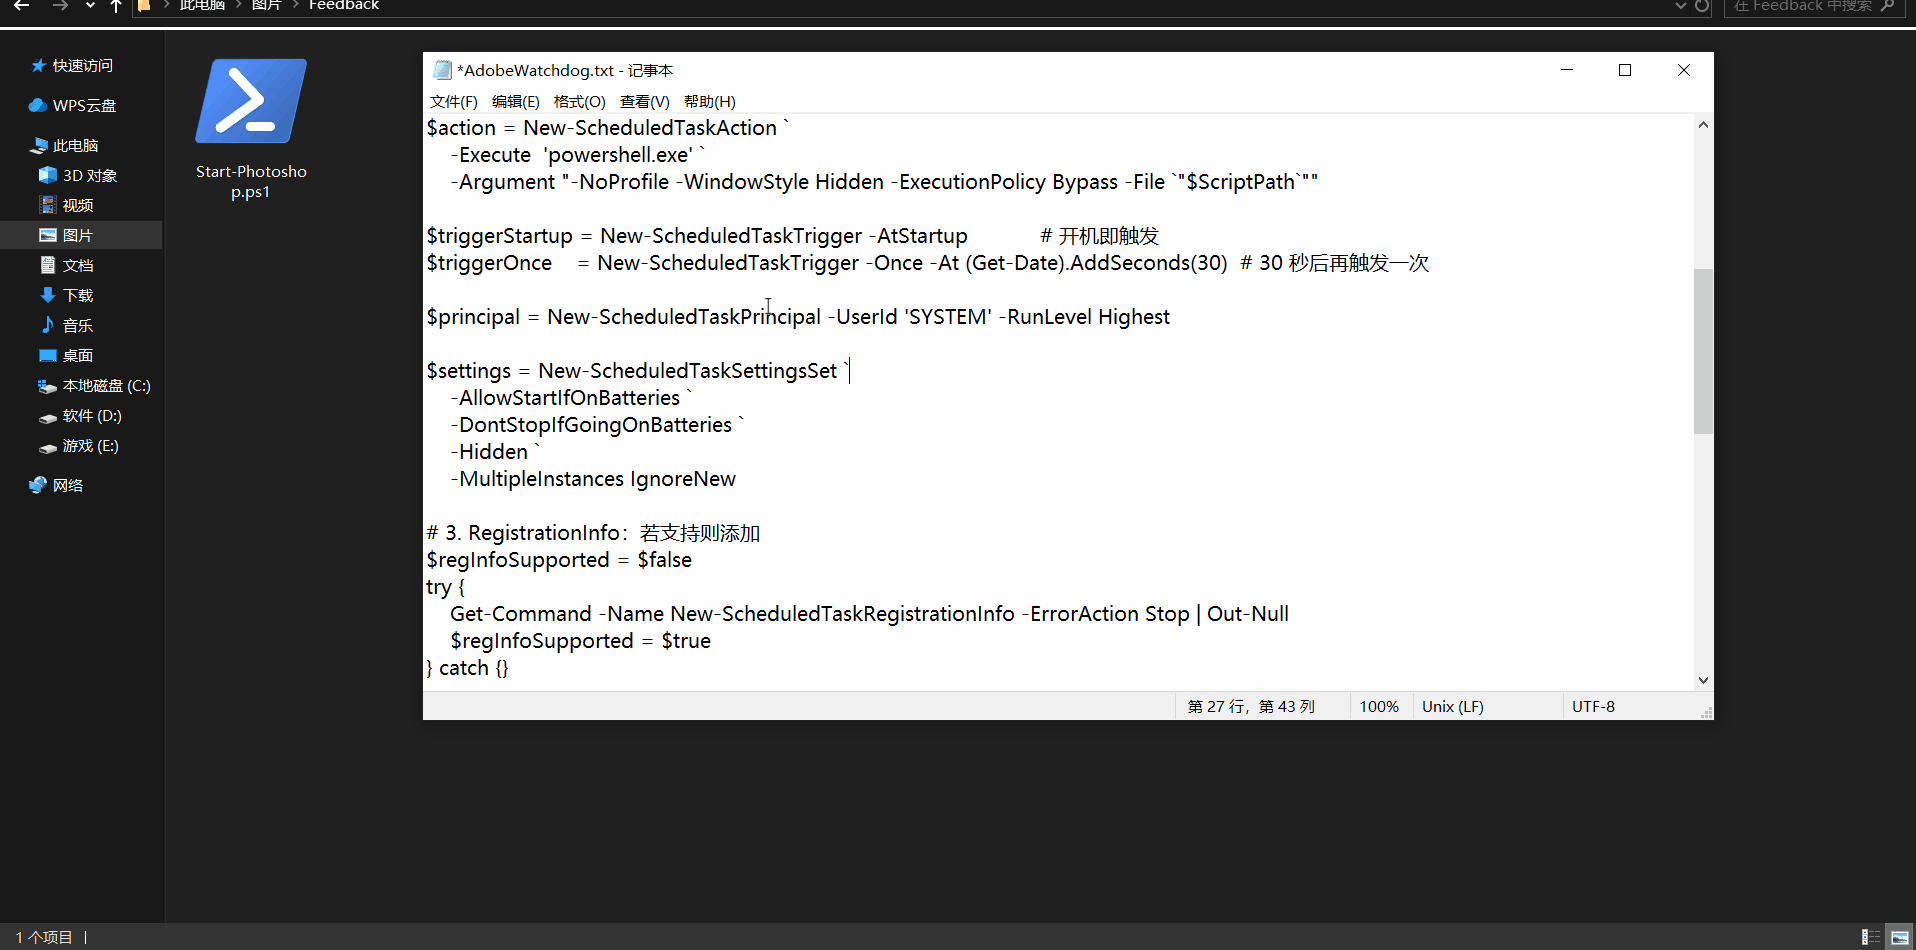Minimize the Notepad window
The image size is (1916, 950).
pyautogui.click(x=1567, y=70)
